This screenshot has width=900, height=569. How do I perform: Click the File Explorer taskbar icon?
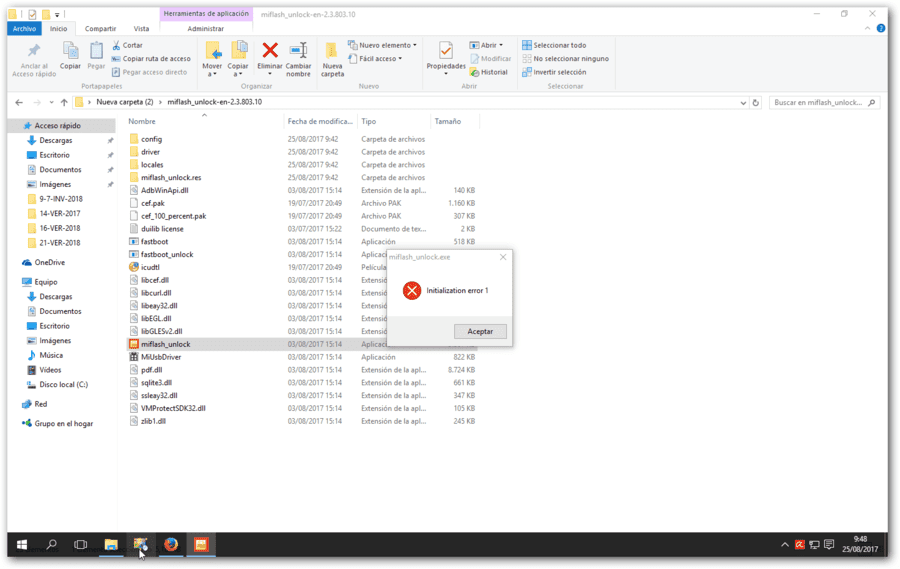111,545
